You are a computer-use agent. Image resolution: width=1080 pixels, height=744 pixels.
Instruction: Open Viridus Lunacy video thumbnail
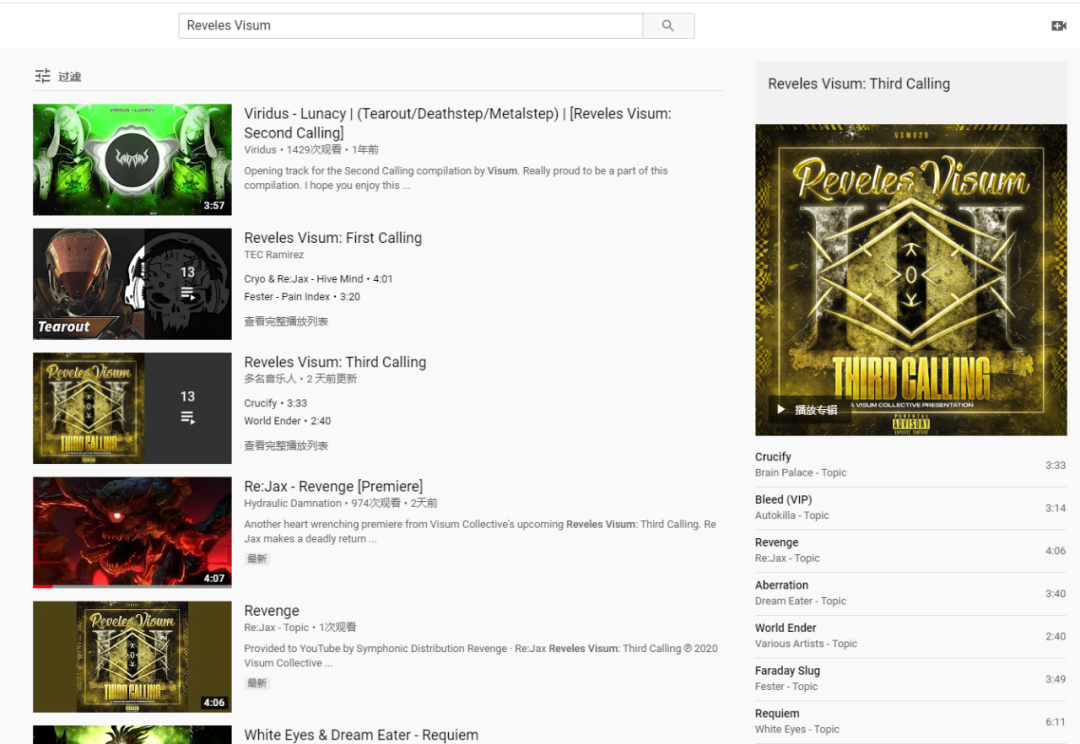pyautogui.click(x=132, y=160)
